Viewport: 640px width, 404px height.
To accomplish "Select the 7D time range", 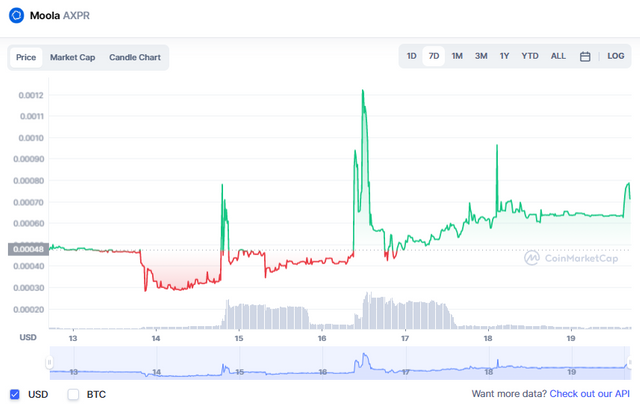I will tap(433, 56).
